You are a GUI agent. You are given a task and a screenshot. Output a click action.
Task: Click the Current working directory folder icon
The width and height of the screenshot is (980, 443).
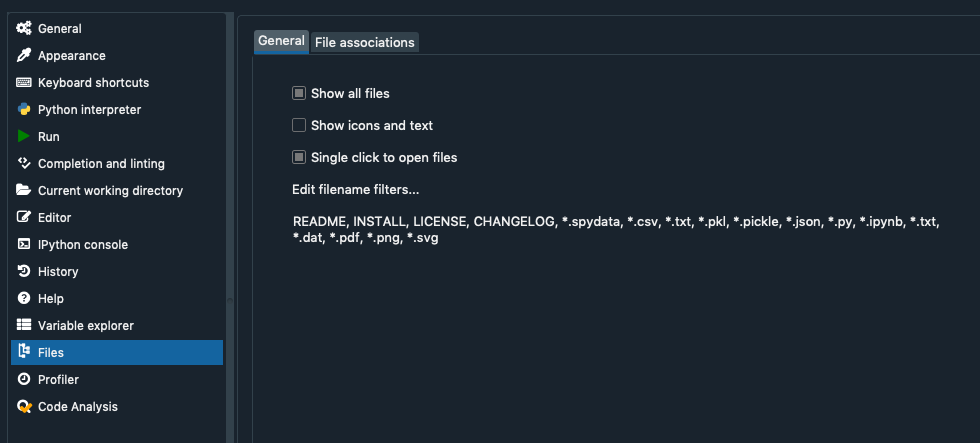click(24, 191)
